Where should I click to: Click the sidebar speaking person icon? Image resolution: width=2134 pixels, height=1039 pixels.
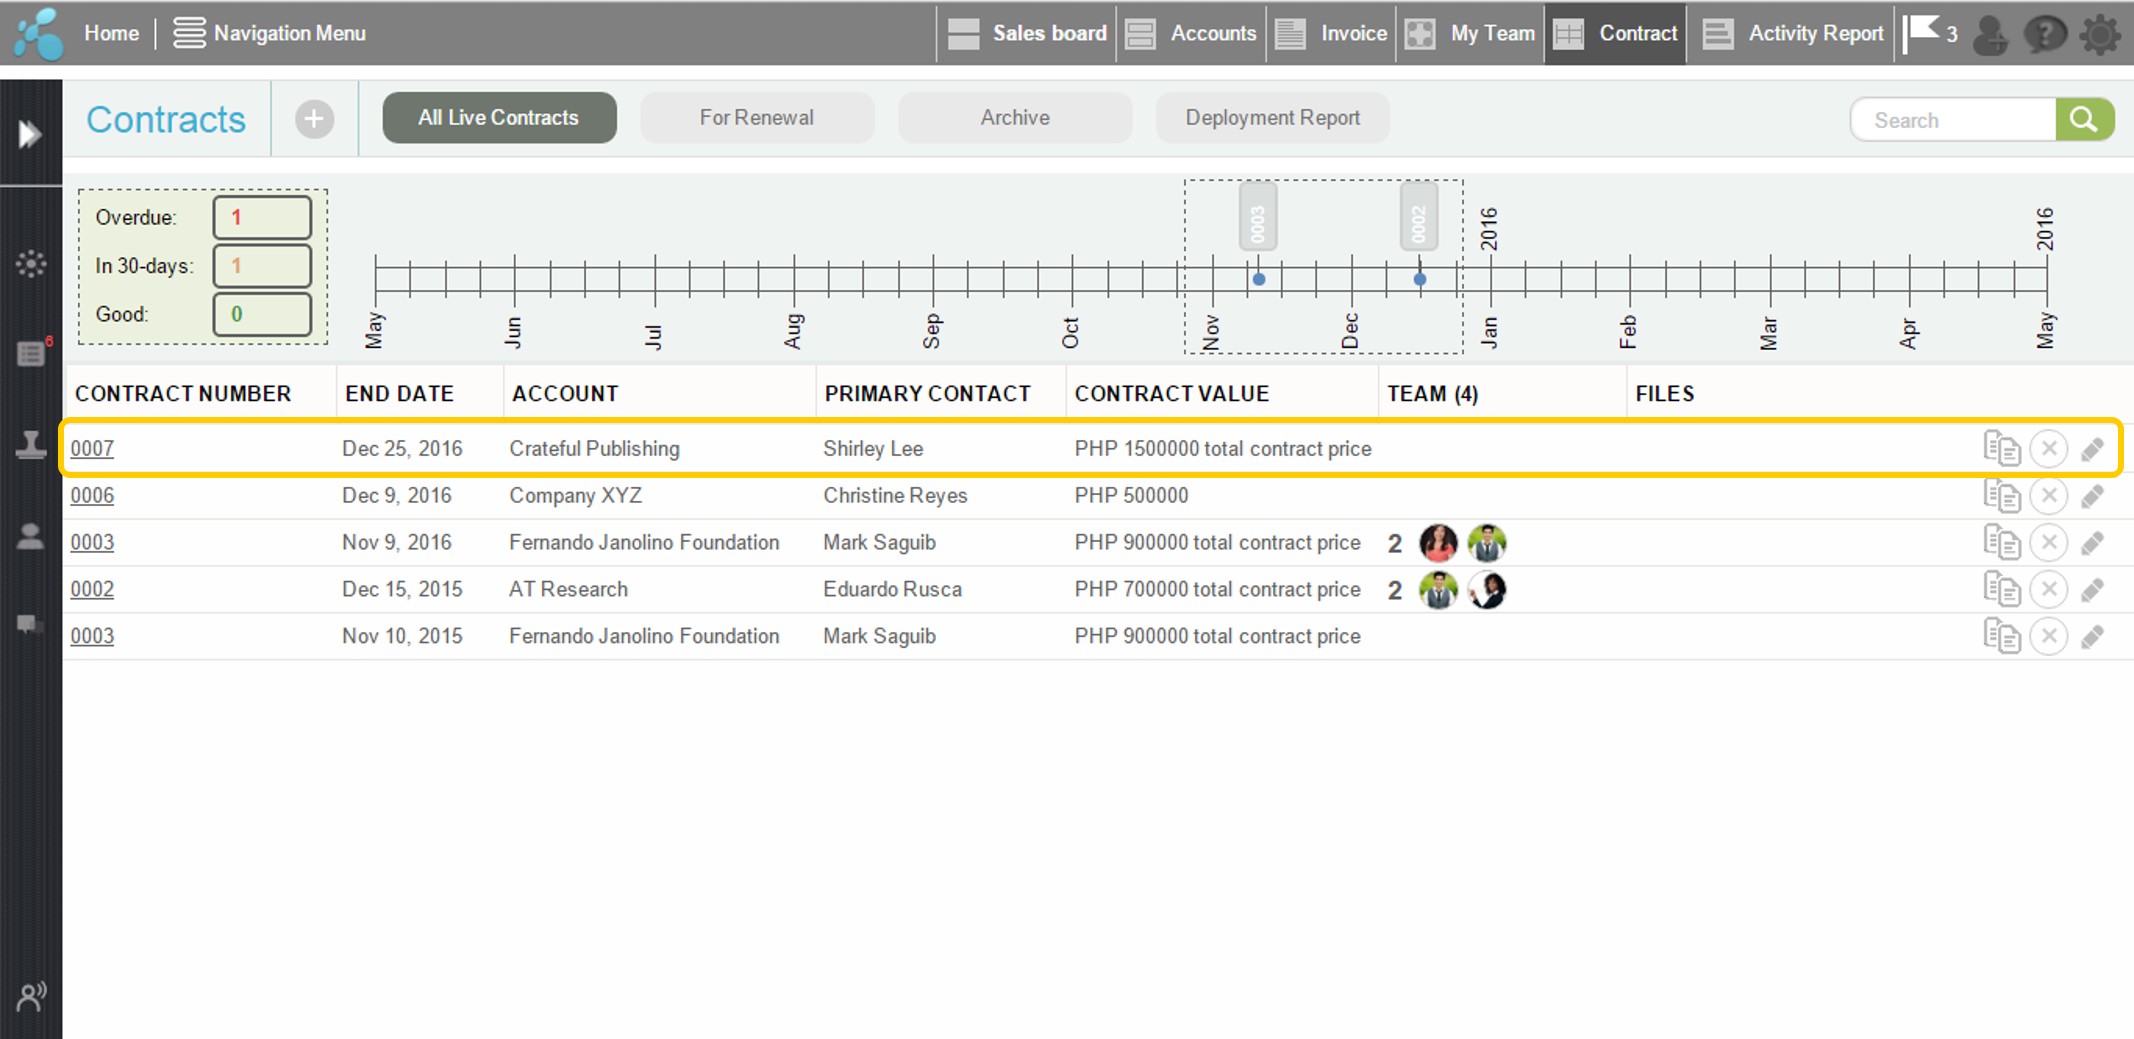32,996
